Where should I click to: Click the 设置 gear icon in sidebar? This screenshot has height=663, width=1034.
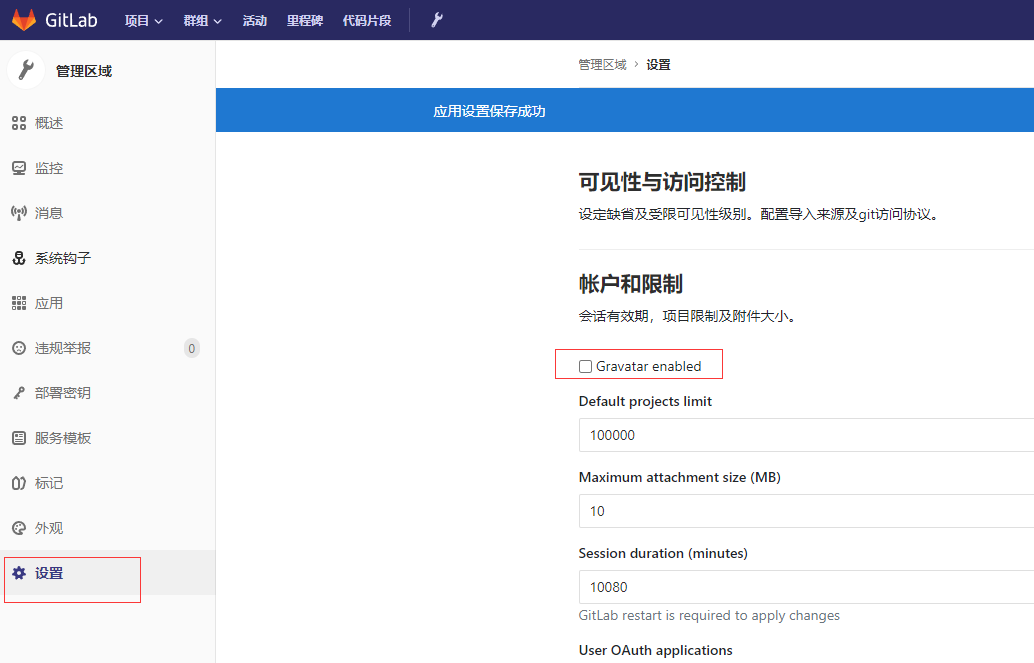(x=19, y=573)
